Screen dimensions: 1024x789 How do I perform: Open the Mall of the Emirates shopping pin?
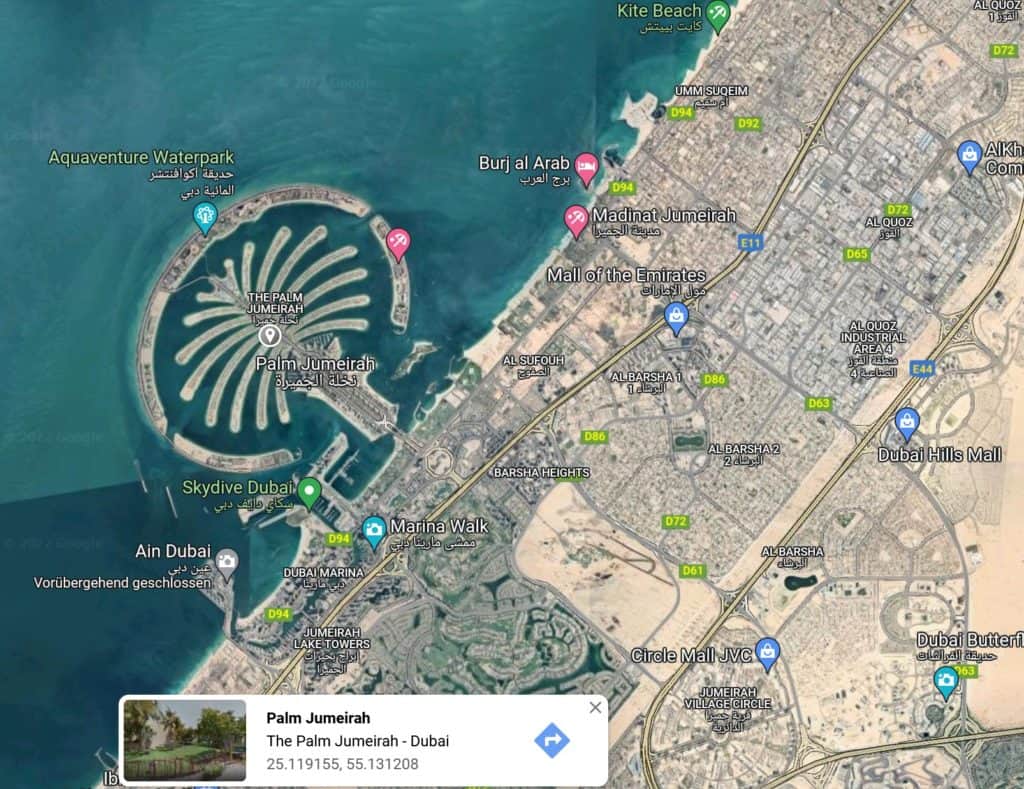677,317
